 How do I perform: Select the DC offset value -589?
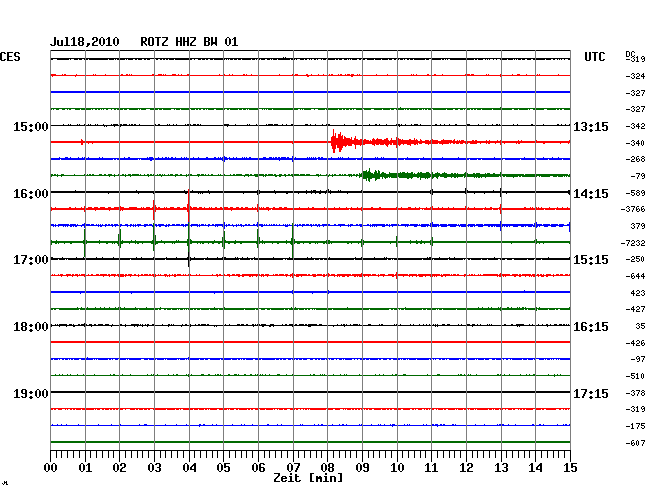click(635, 193)
